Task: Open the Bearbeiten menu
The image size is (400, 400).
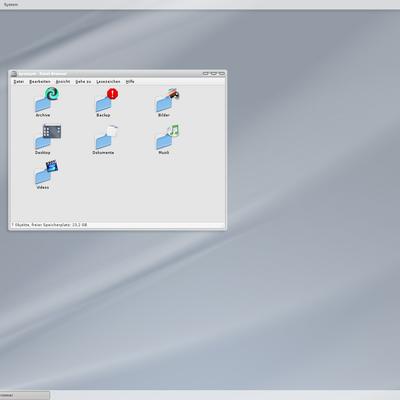Action: (x=40, y=82)
